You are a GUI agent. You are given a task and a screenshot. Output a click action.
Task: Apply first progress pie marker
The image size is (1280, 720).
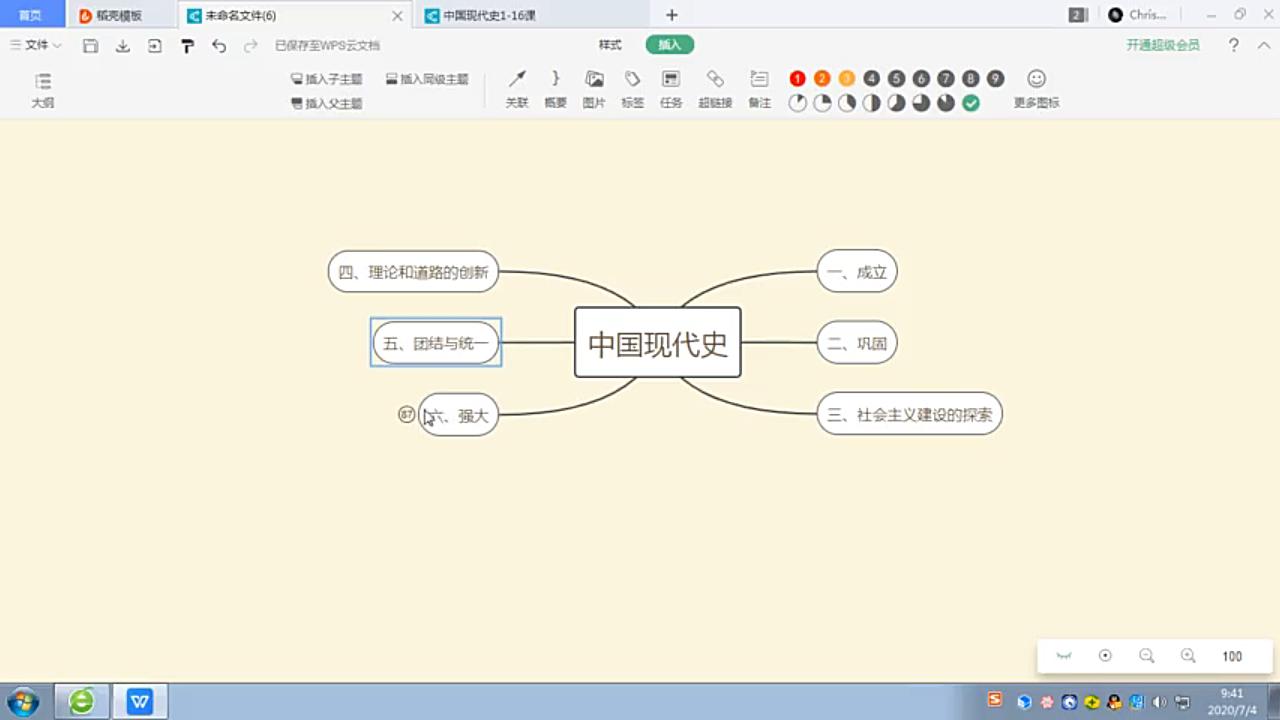(x=797, y=103)
